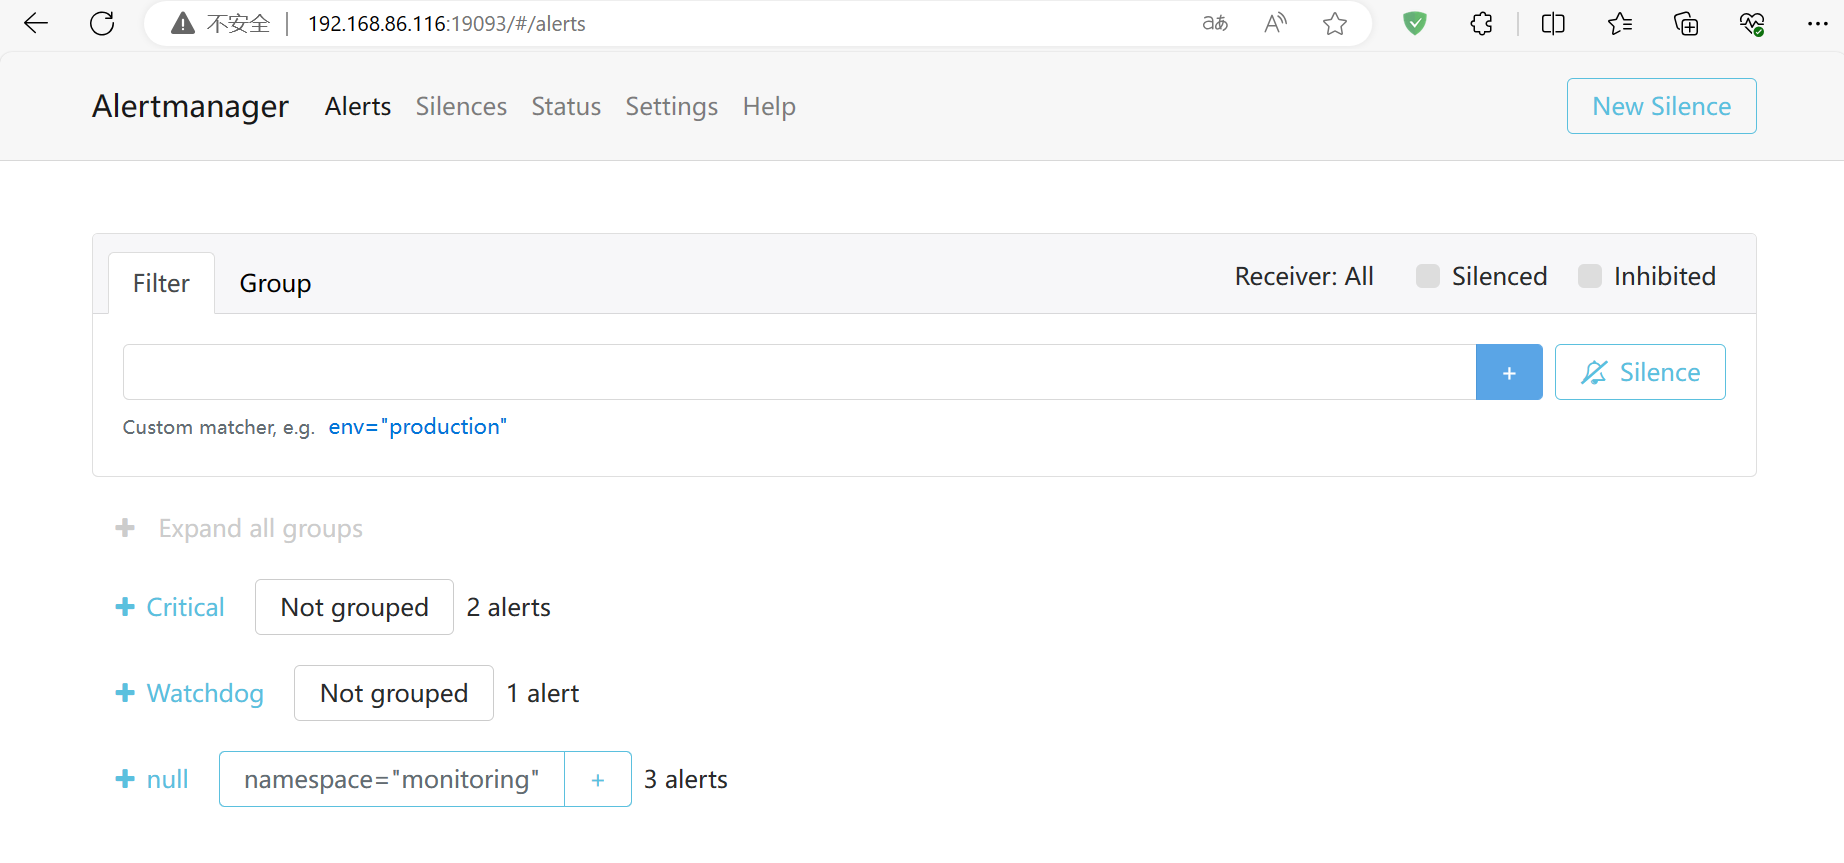
Task: Open the favorites list icon
Action: pos(1620,24)
